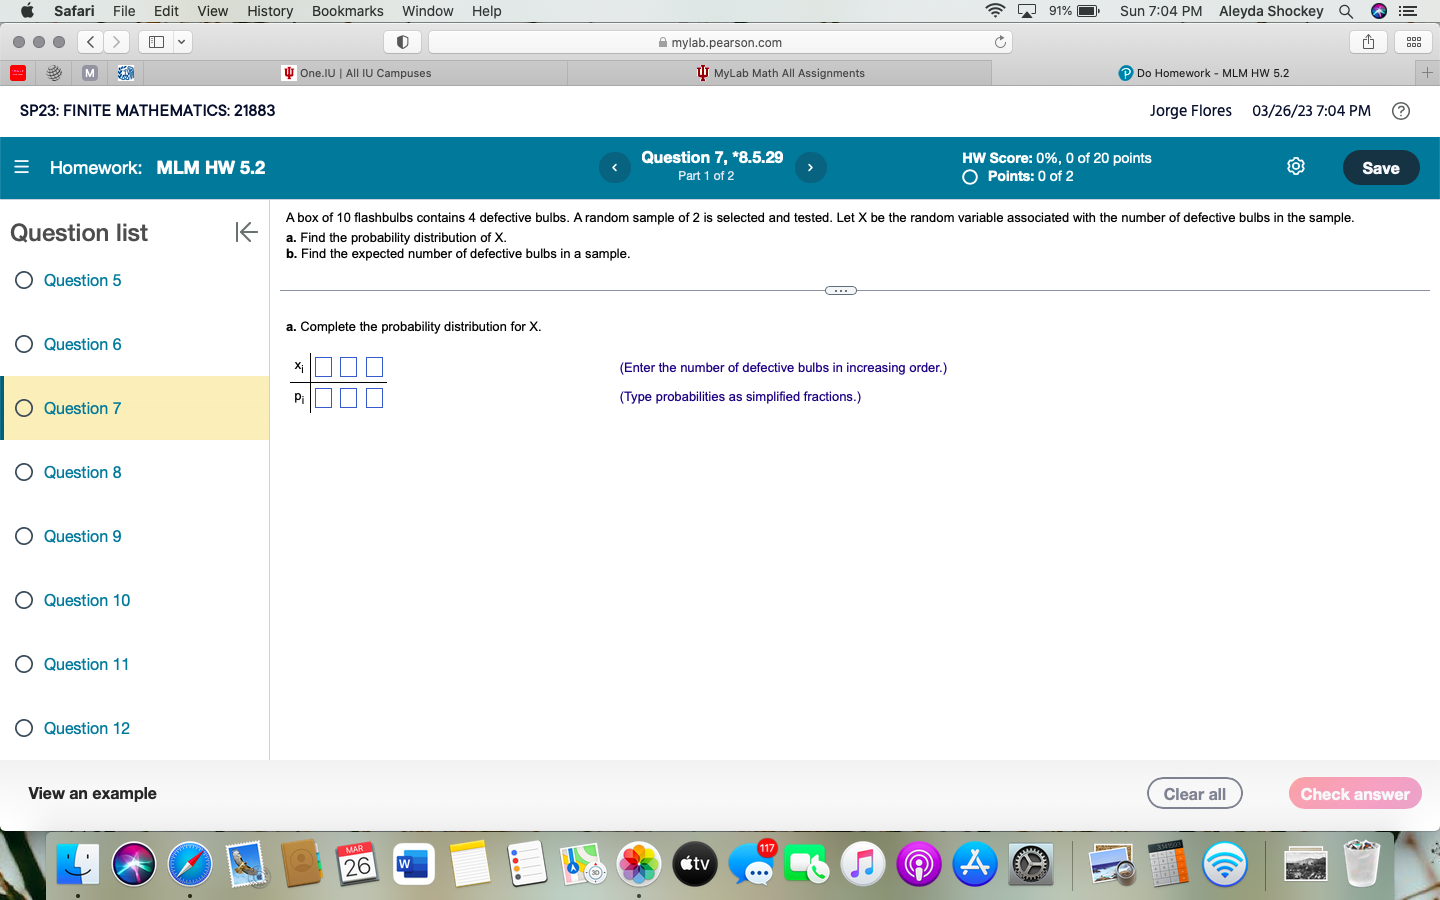Go back to the previous question arrow
This screenshot has width=1440, height=900.
click(x=615, y=167)
